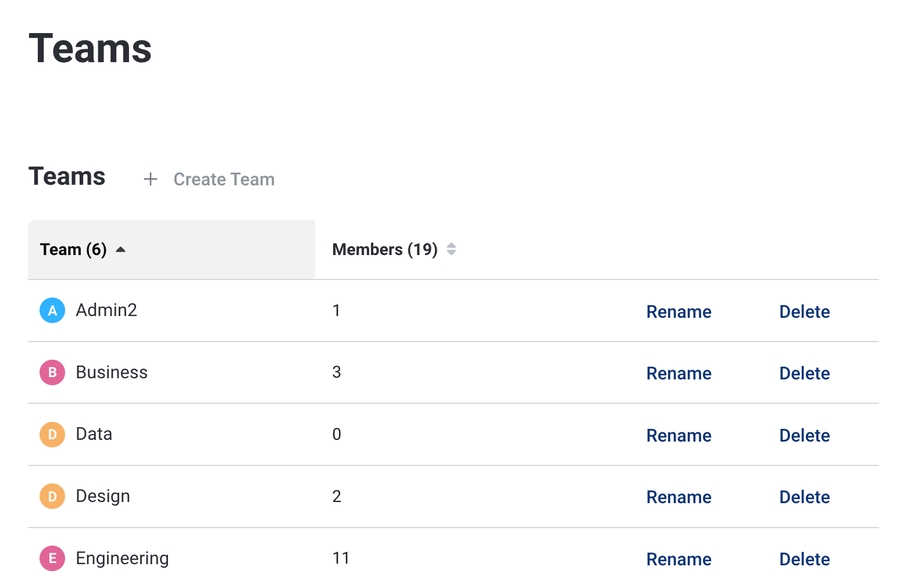Click the plus icon beside Create Team
Screen dimensions: 900x588
pos(150,179)
